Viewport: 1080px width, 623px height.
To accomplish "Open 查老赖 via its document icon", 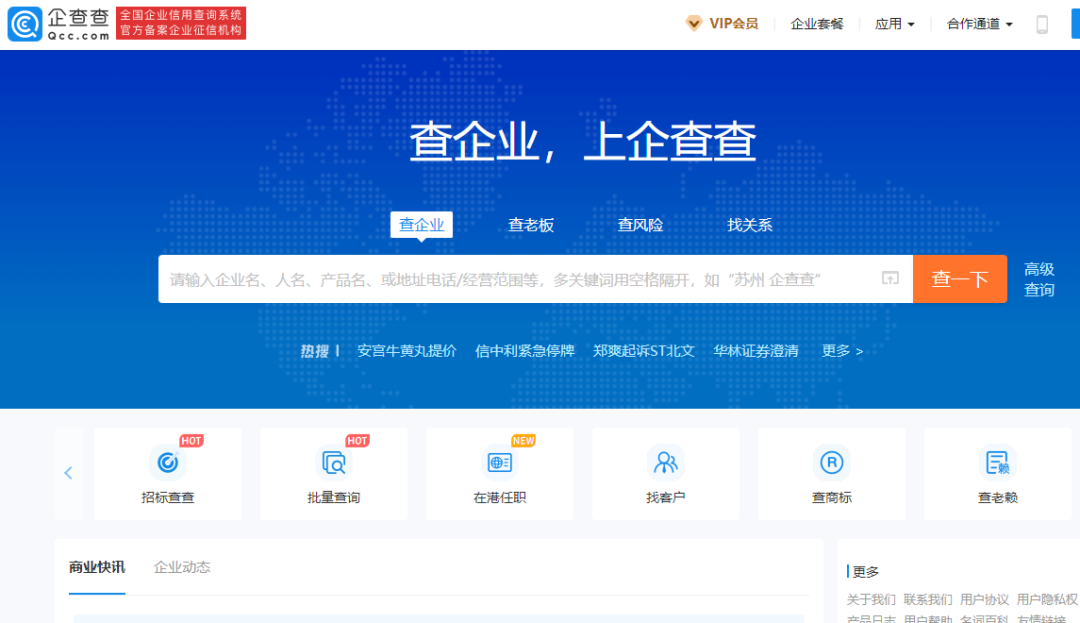I will pyautogui.click(x=997, y=462).
